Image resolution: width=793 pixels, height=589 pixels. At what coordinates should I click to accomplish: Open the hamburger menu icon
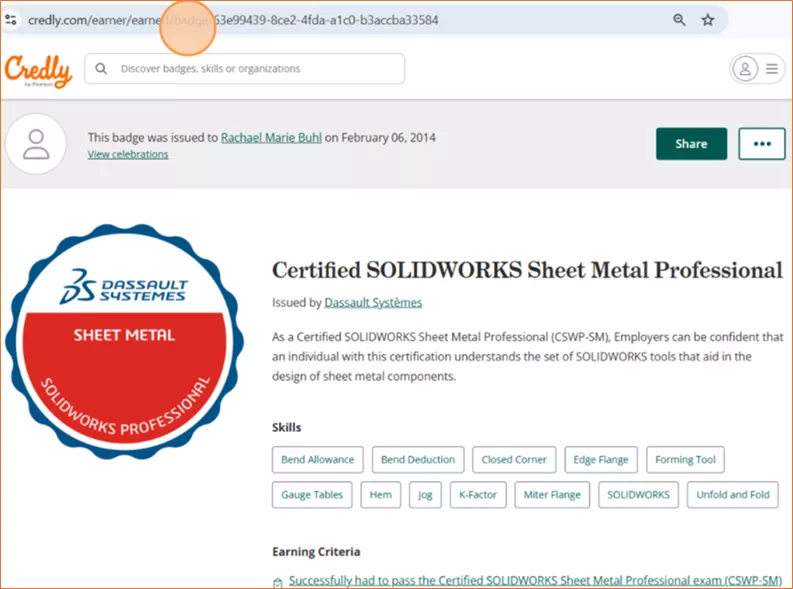(x=772, y=69)
